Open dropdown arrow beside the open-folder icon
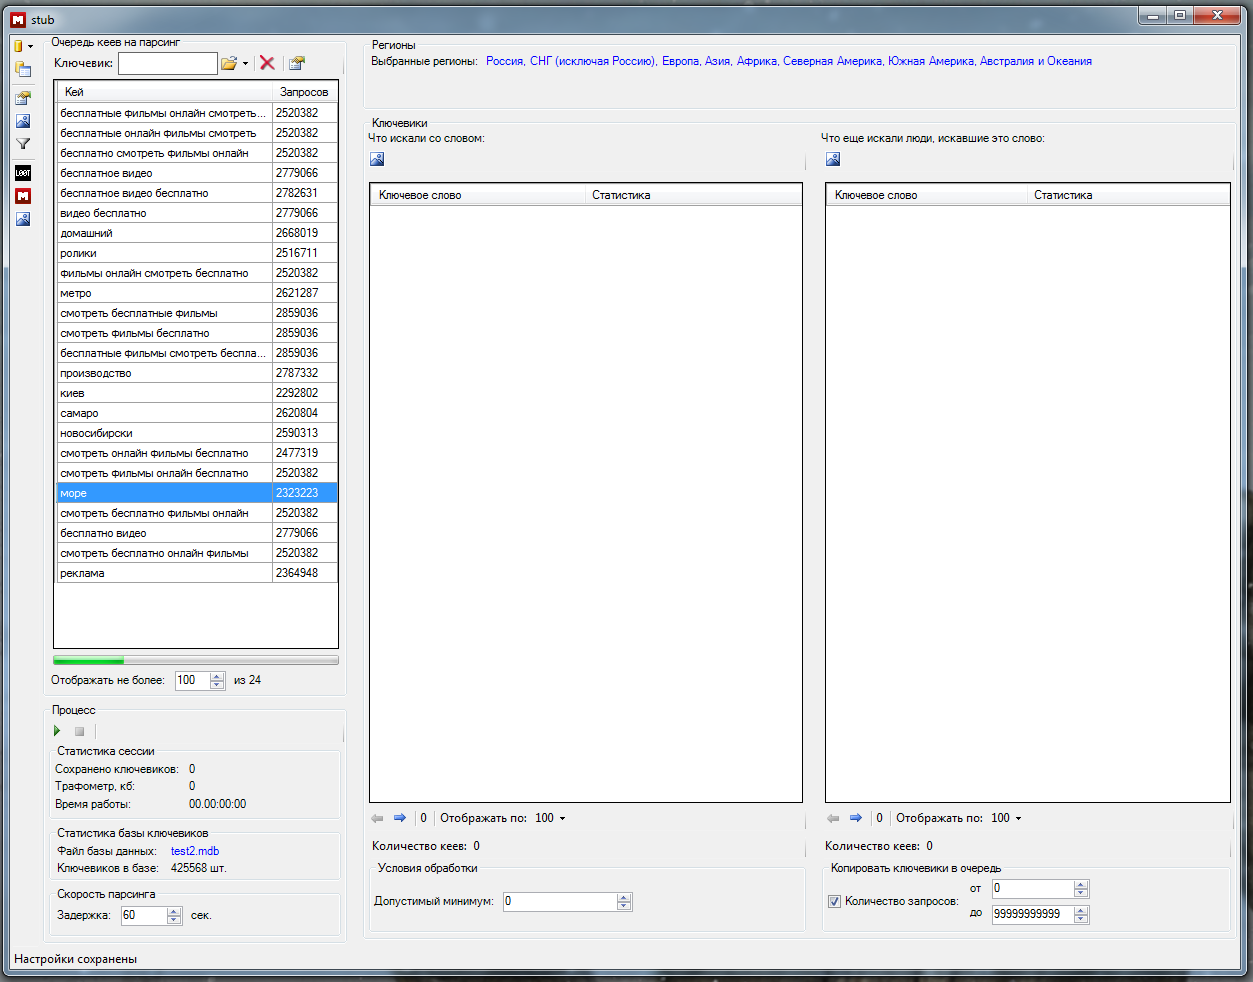 pyautogui.click(x=246, y=64)
